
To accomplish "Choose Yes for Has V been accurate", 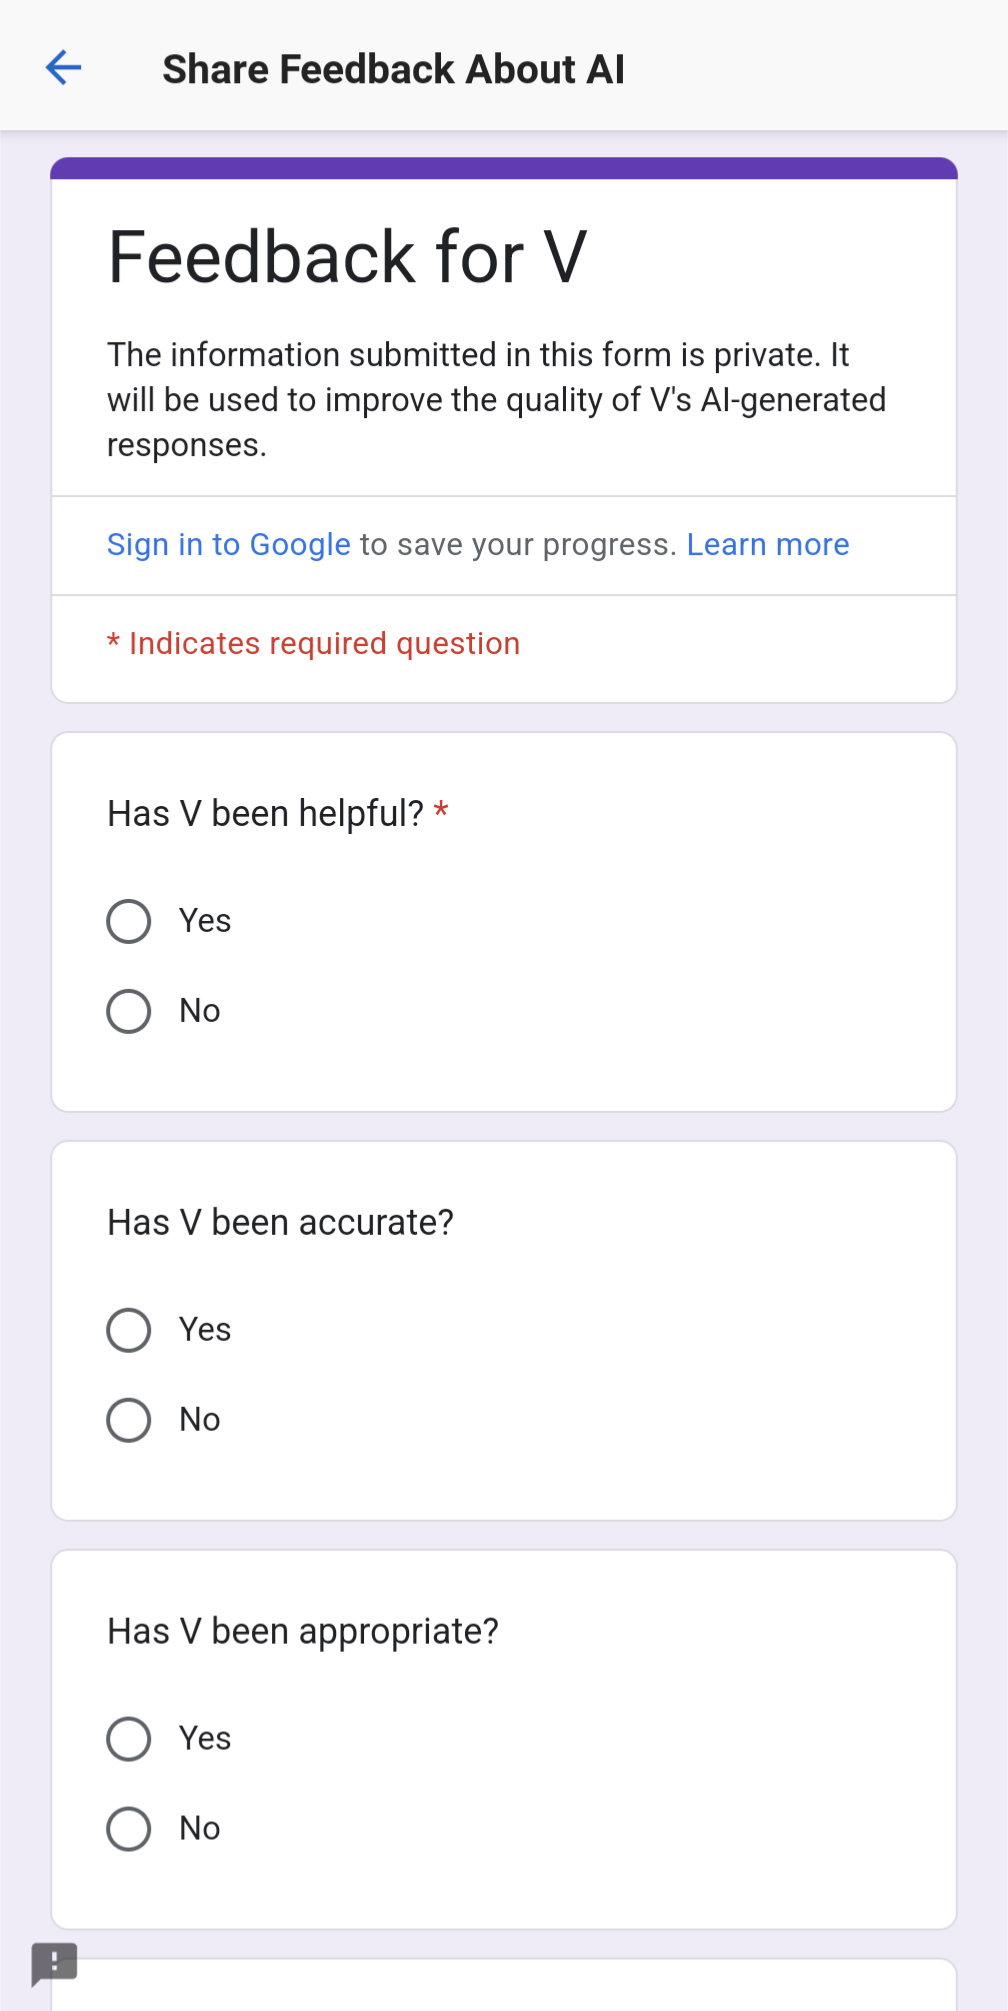I will pyautogui.click(x=129, y=1330).
